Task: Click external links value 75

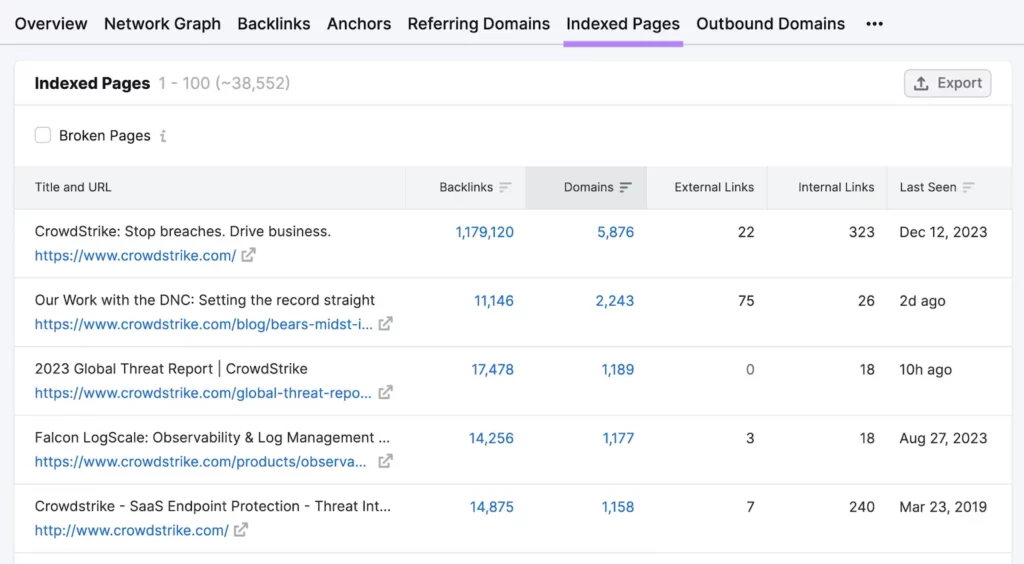Action: tap(746, 301)
